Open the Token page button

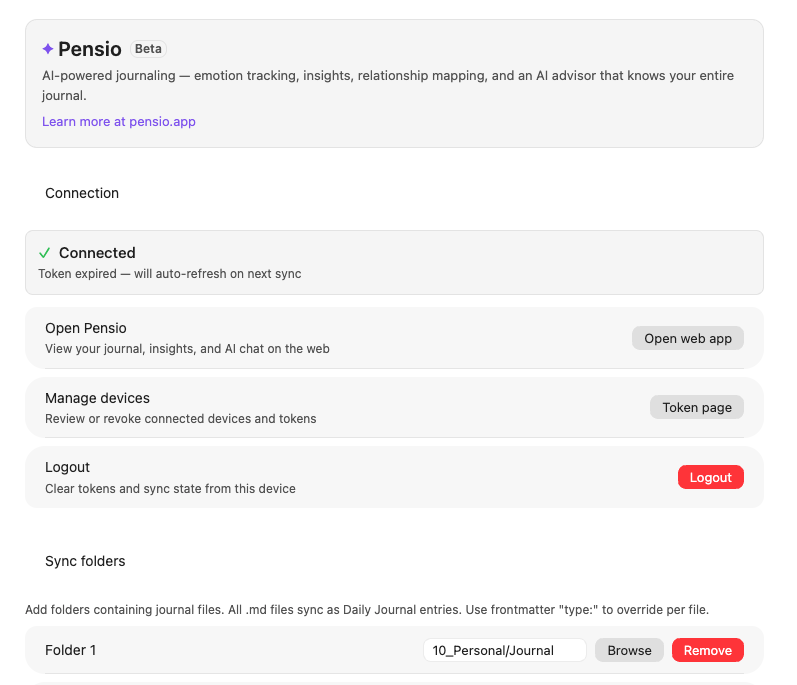coord(696,408)
